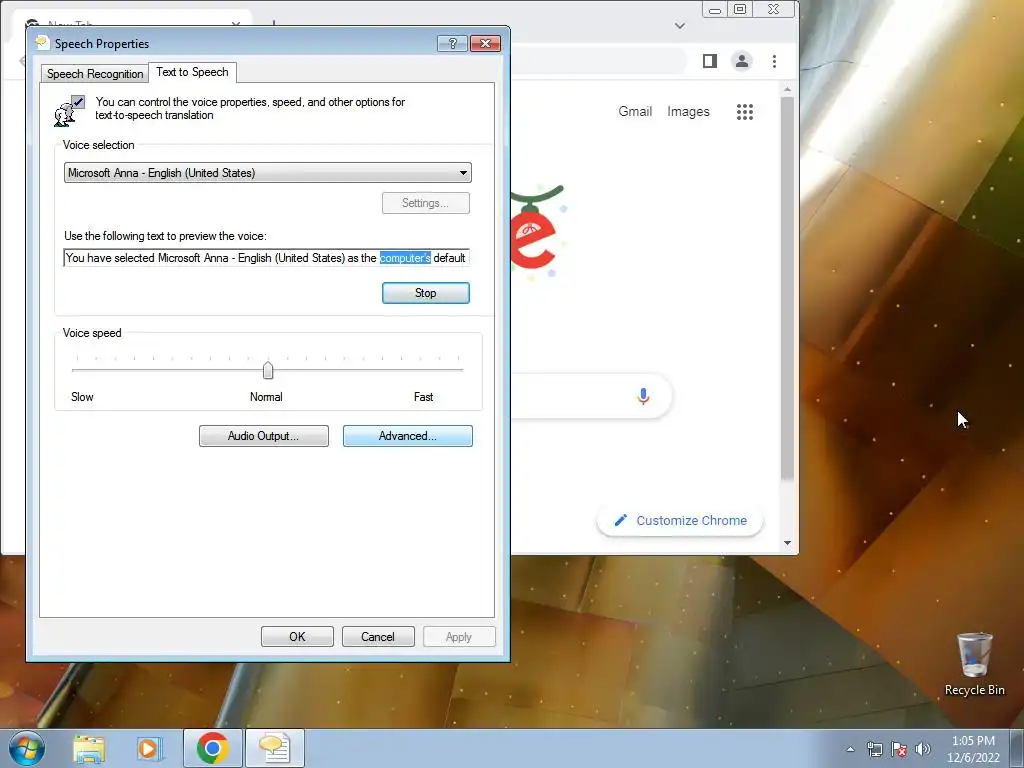1024x768 pixels.
Task: Open the Action Center flag icon
Action: click(x=899, y=749)
